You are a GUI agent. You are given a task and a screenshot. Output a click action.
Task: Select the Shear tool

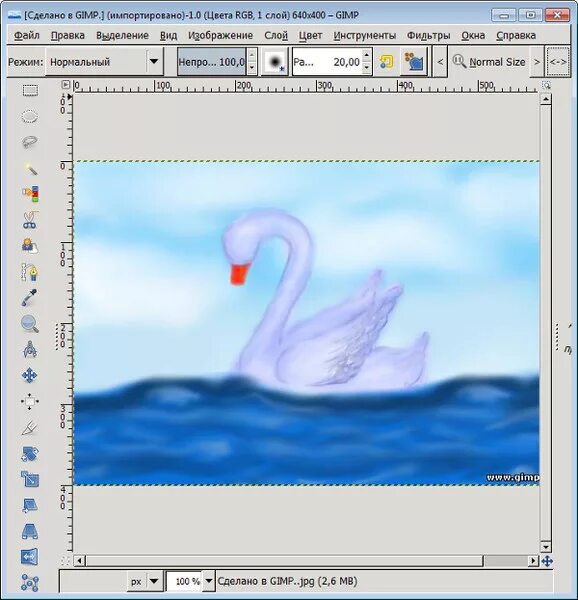click(29, 505)
